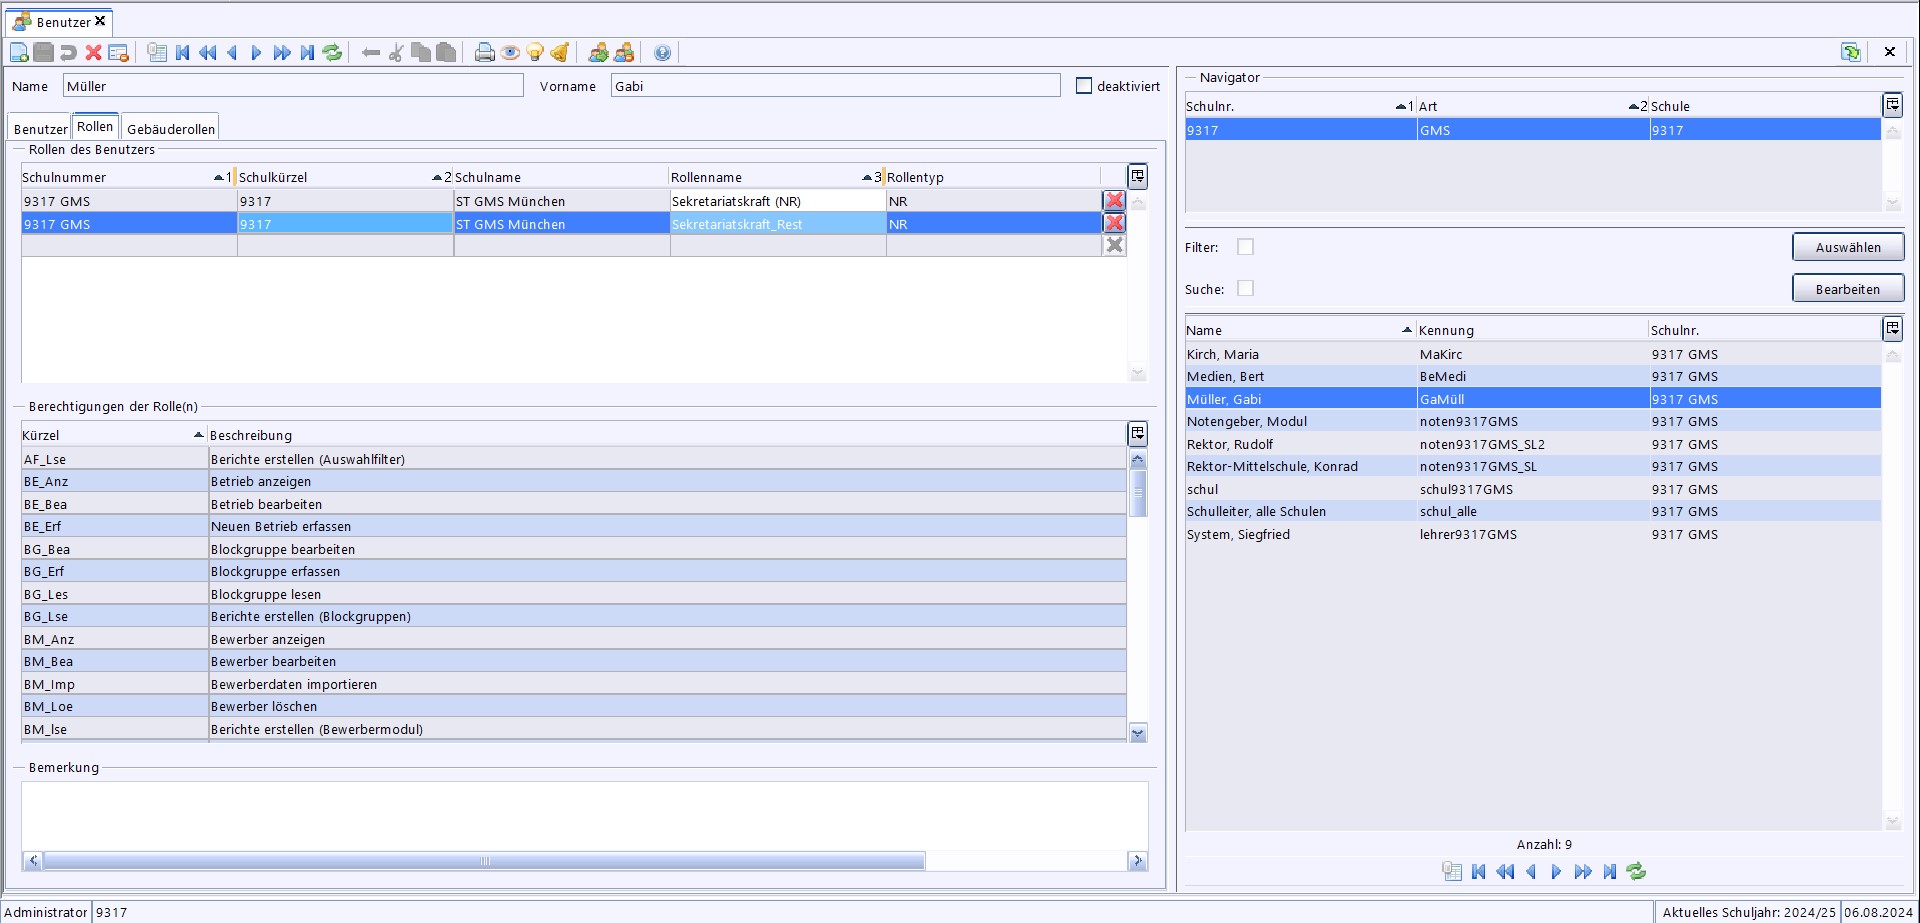Switch to the Benutzer sub-tab
This screenshot has width=1920, height=923.
pos(40,129)
